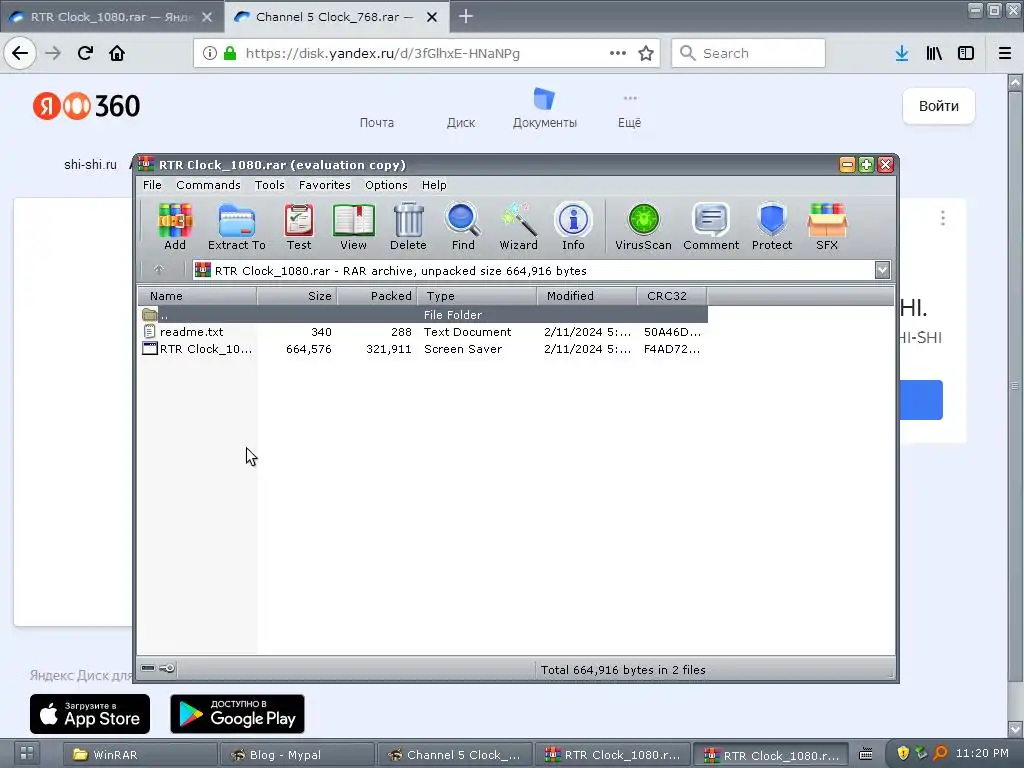Open WinRAR Help menu
Viewport: 1024px width, 768px height.
(434, 185)
